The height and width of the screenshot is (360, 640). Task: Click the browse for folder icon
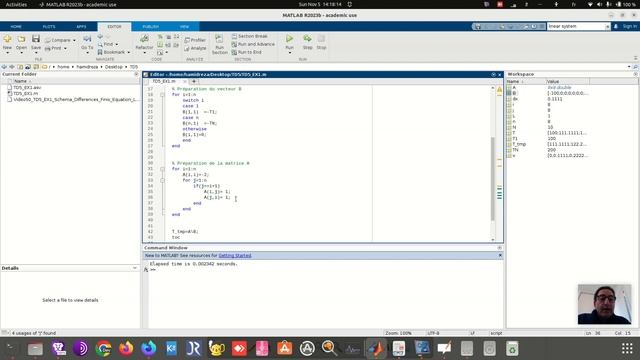coord(36,67)
